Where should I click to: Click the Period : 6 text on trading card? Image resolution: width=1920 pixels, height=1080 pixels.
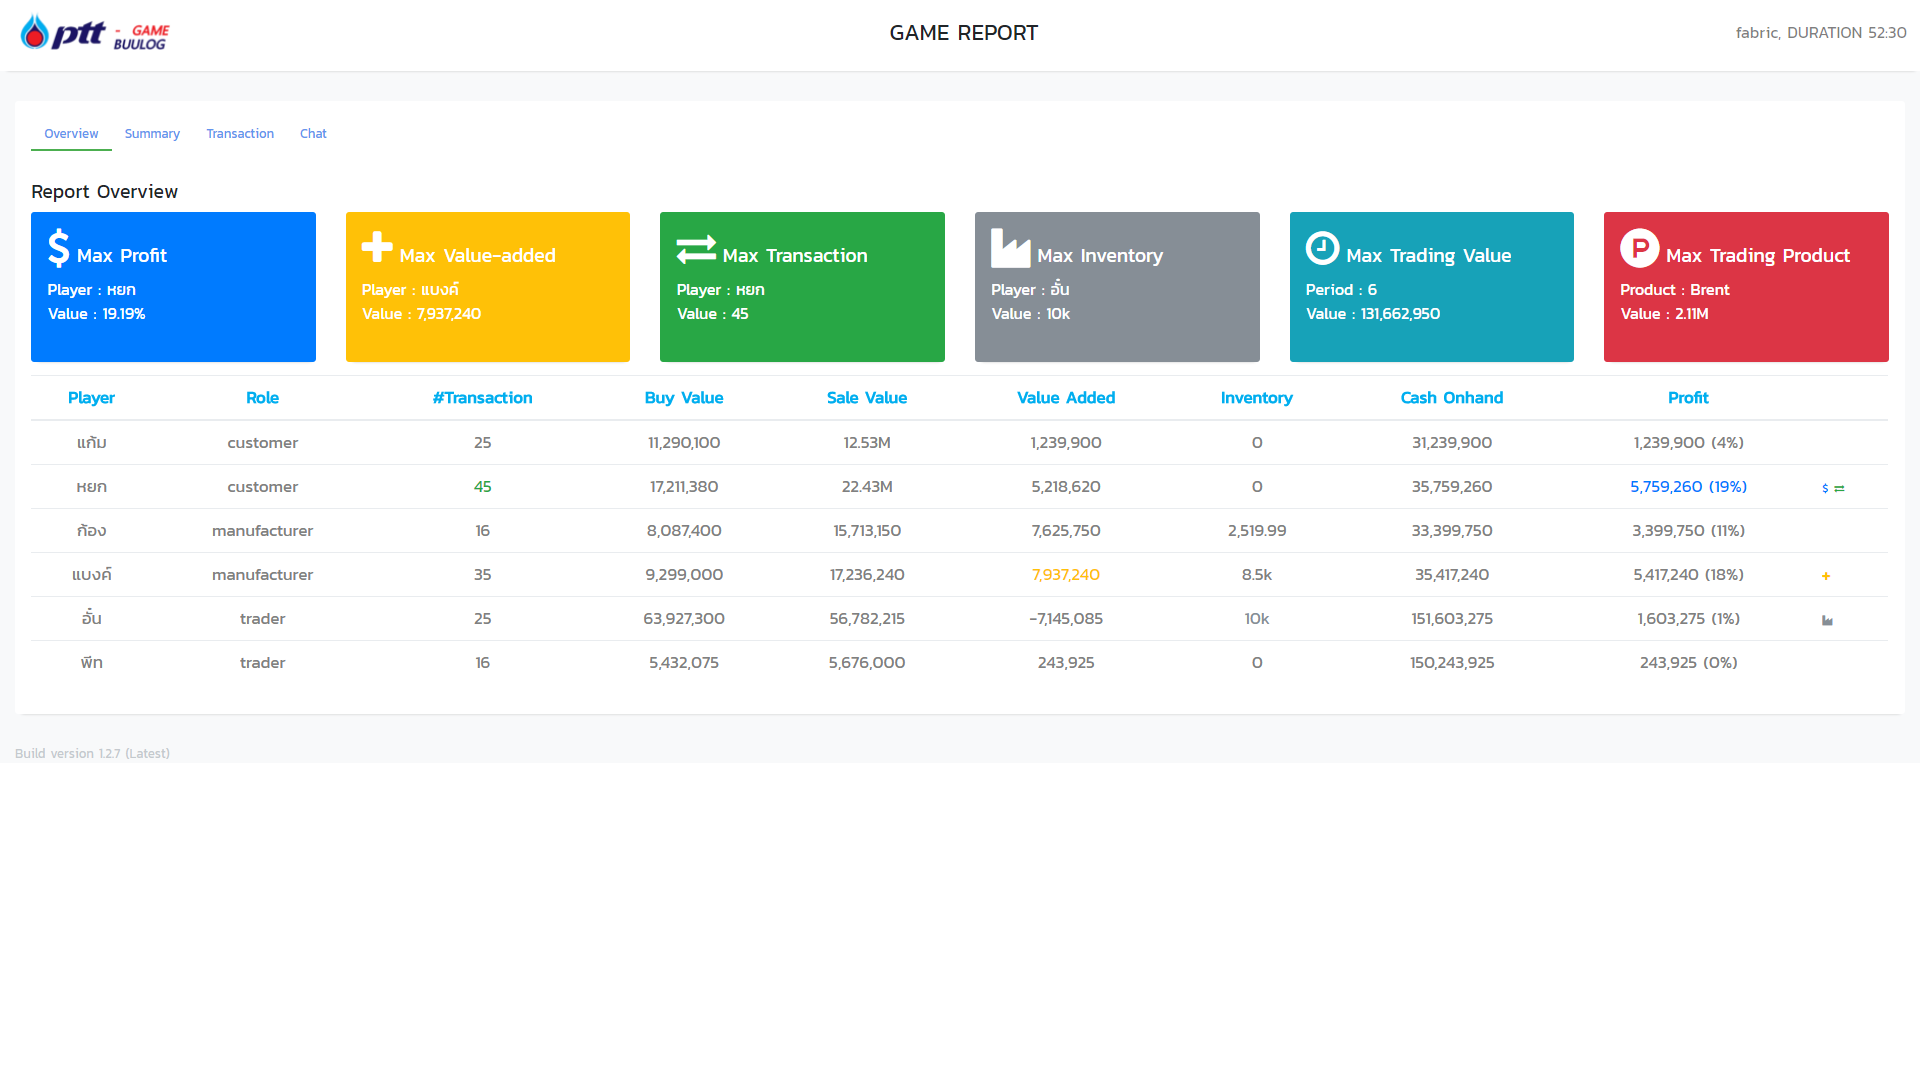coord(1341,290)
